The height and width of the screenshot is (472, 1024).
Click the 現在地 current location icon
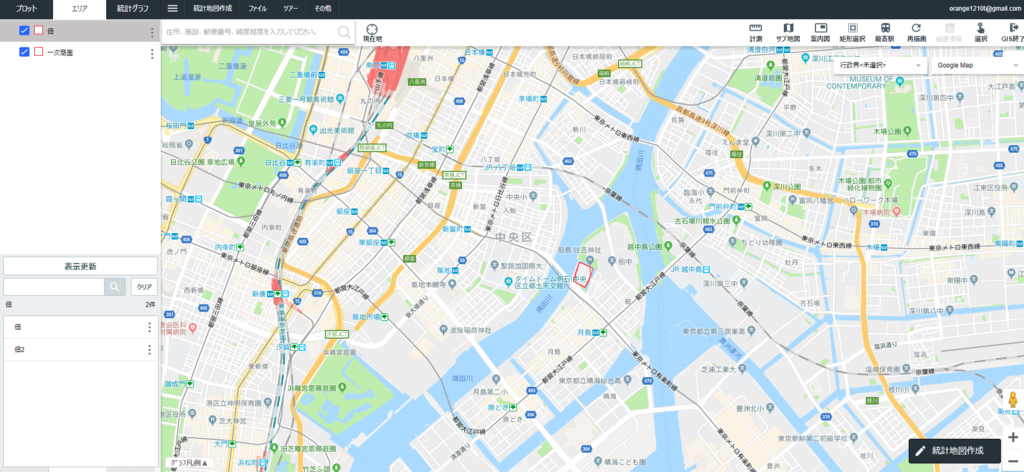click(372, 33)
